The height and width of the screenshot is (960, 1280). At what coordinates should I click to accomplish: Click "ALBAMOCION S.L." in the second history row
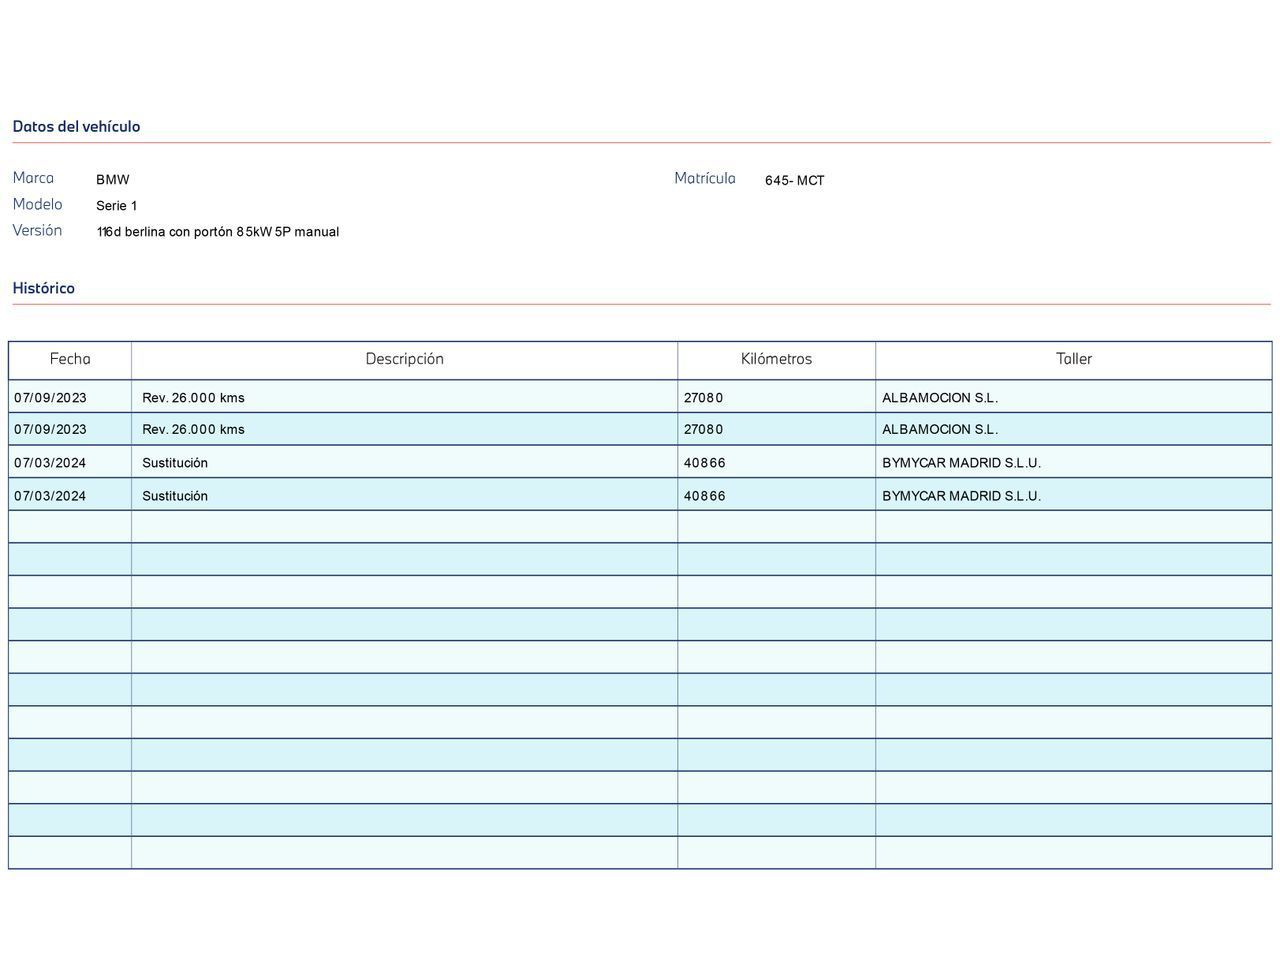tap(940, 430)
